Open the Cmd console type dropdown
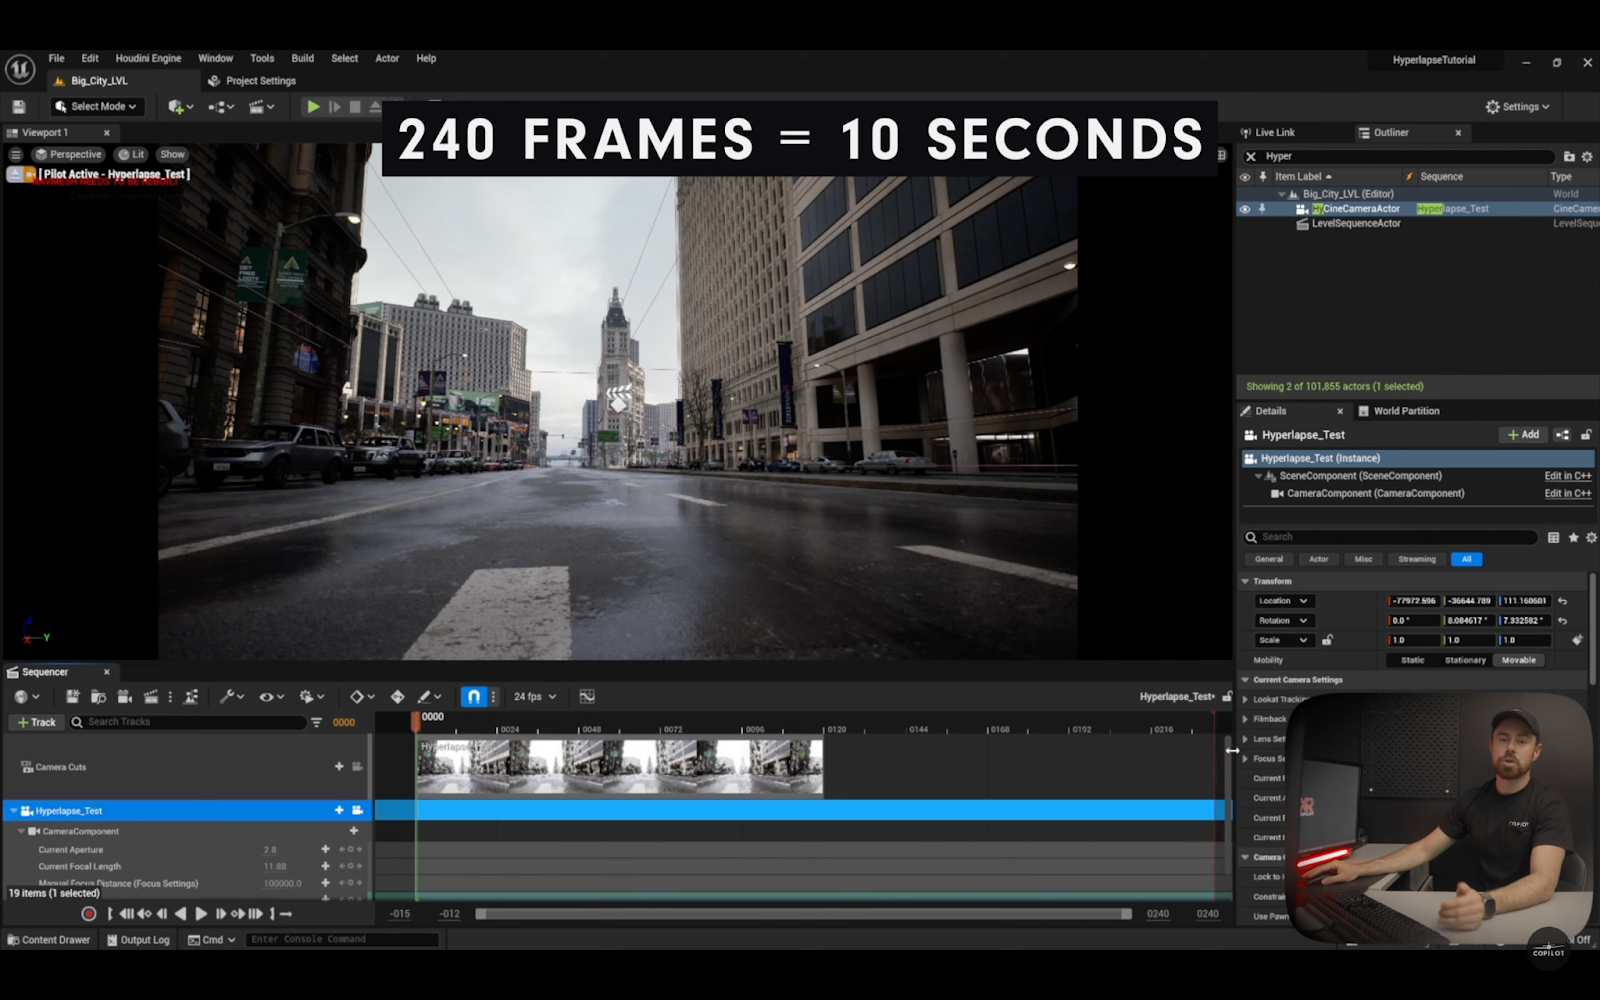Viewport: 1600px width, 1000px height. pos(212,940)
